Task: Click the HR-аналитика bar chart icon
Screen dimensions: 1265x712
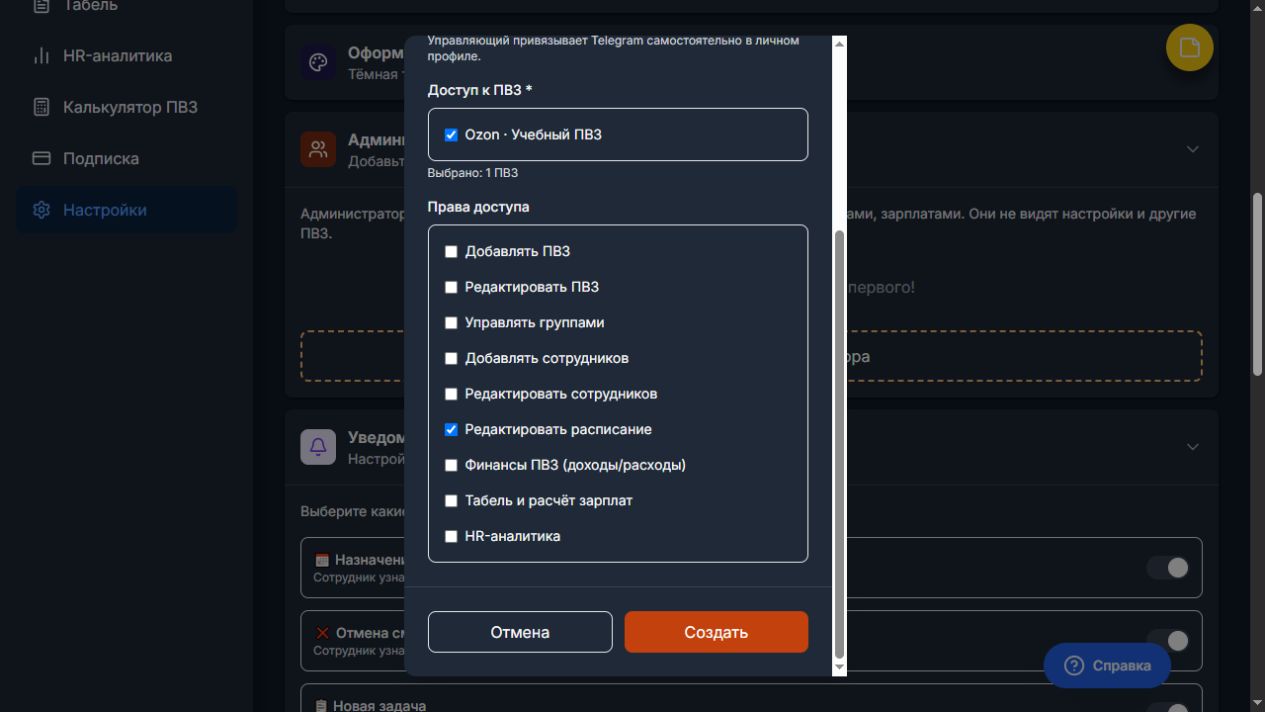Action: [x=41, y=56]
